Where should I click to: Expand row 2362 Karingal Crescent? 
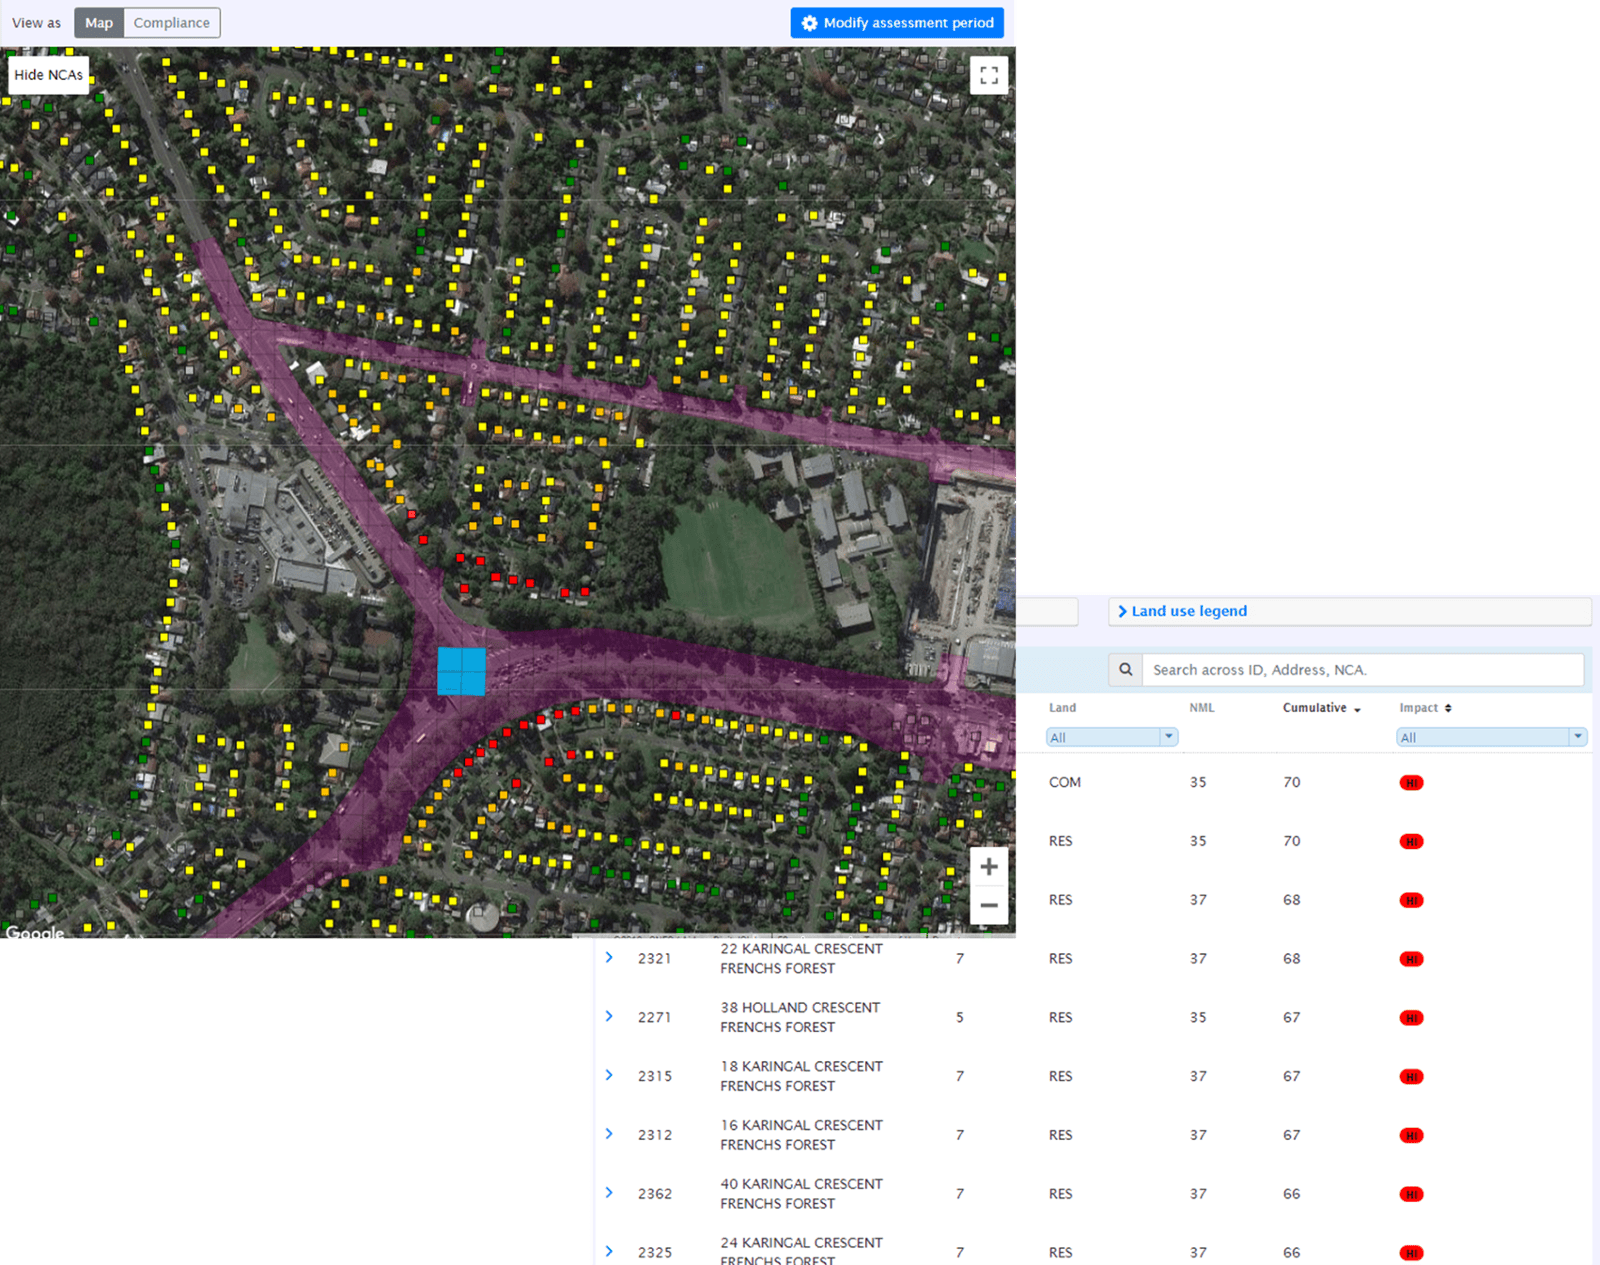(609, 1193)
